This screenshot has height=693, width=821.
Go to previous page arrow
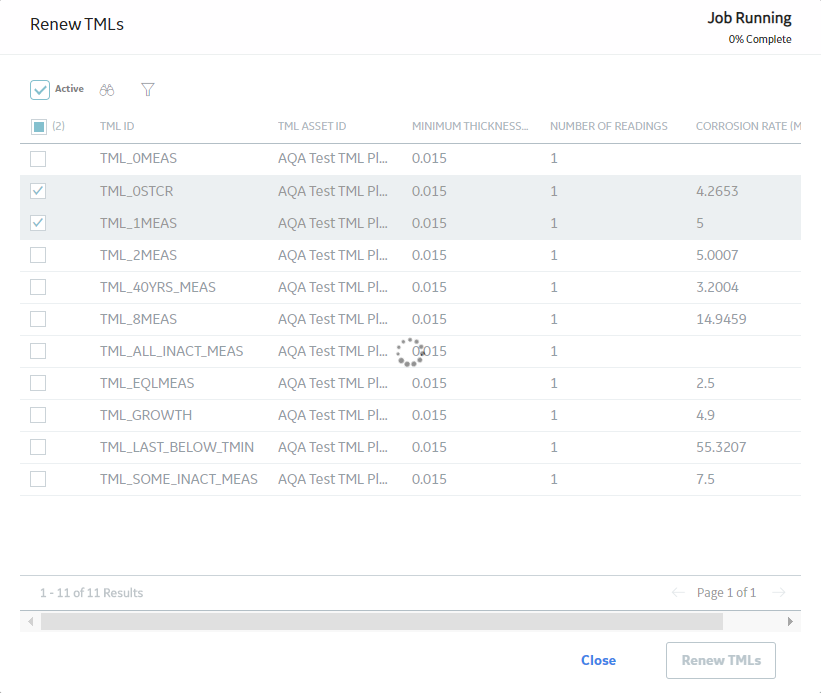point(678,593)
